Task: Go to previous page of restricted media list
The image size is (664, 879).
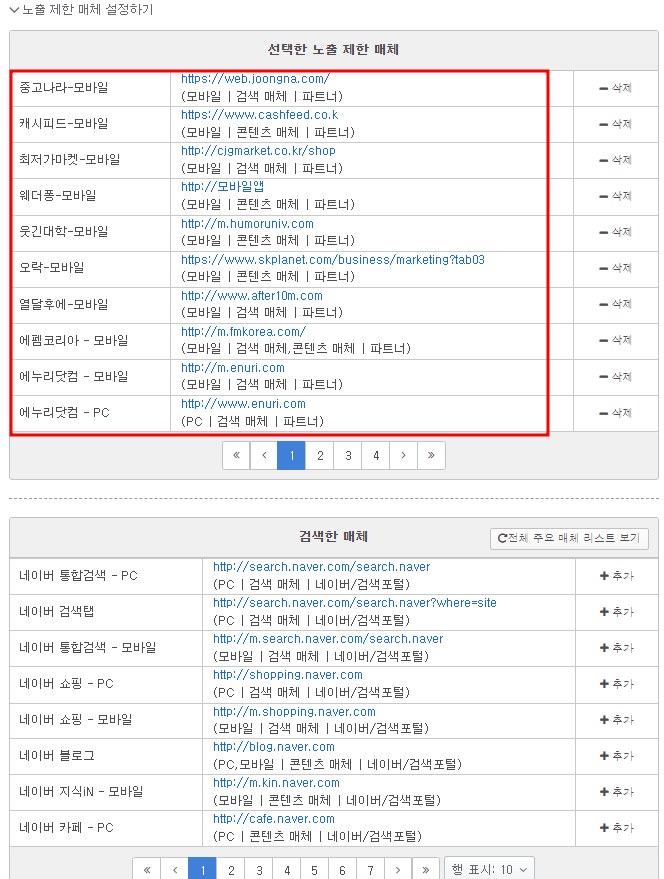Action: pyautogui.click(x=264, y=455)
